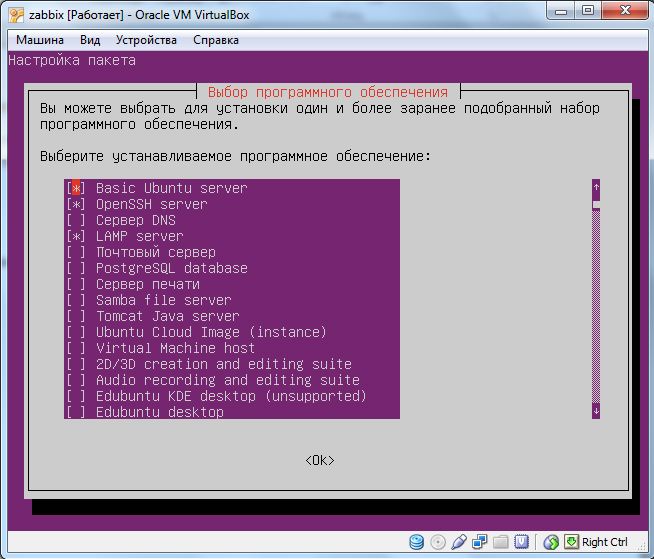Minimize the VirtualBox window
The image size is (654, 559).
(x=561, y=10)
